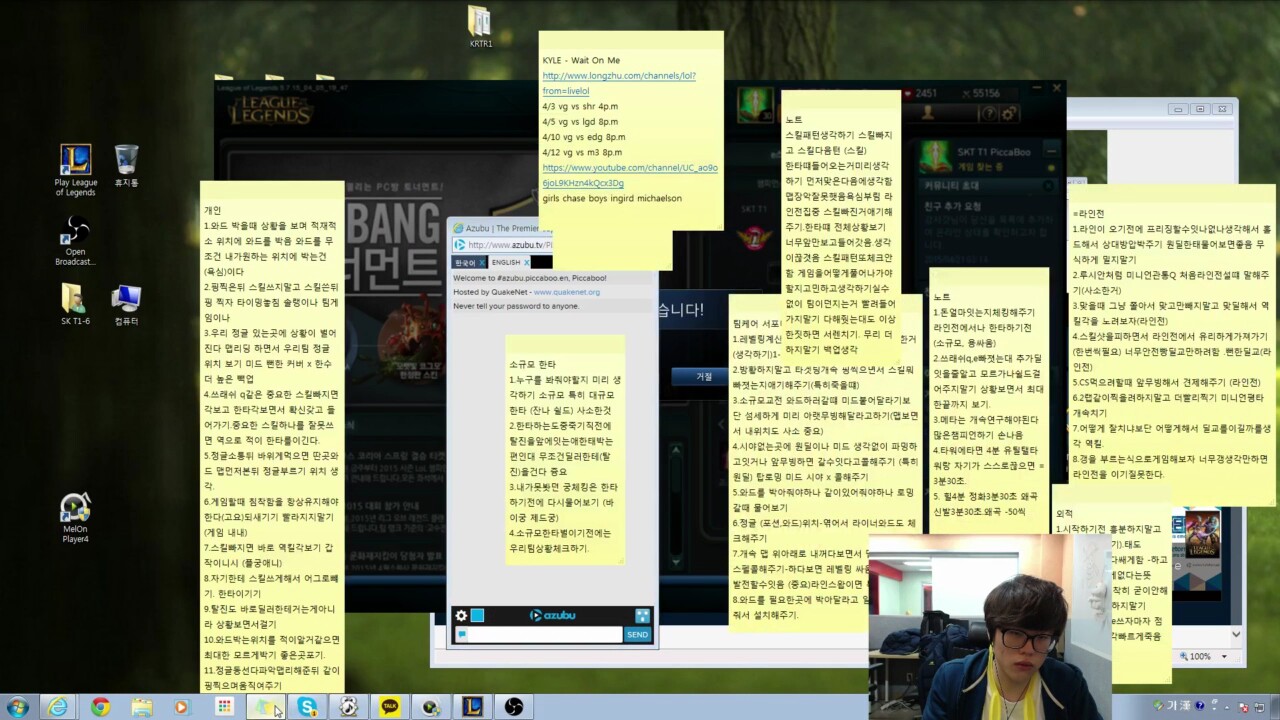The height and width of the screenshot is (720, 1280).
Task: Click "4/12 vg vs m3 8p.m" note line
Action: (x=582, y=152)
